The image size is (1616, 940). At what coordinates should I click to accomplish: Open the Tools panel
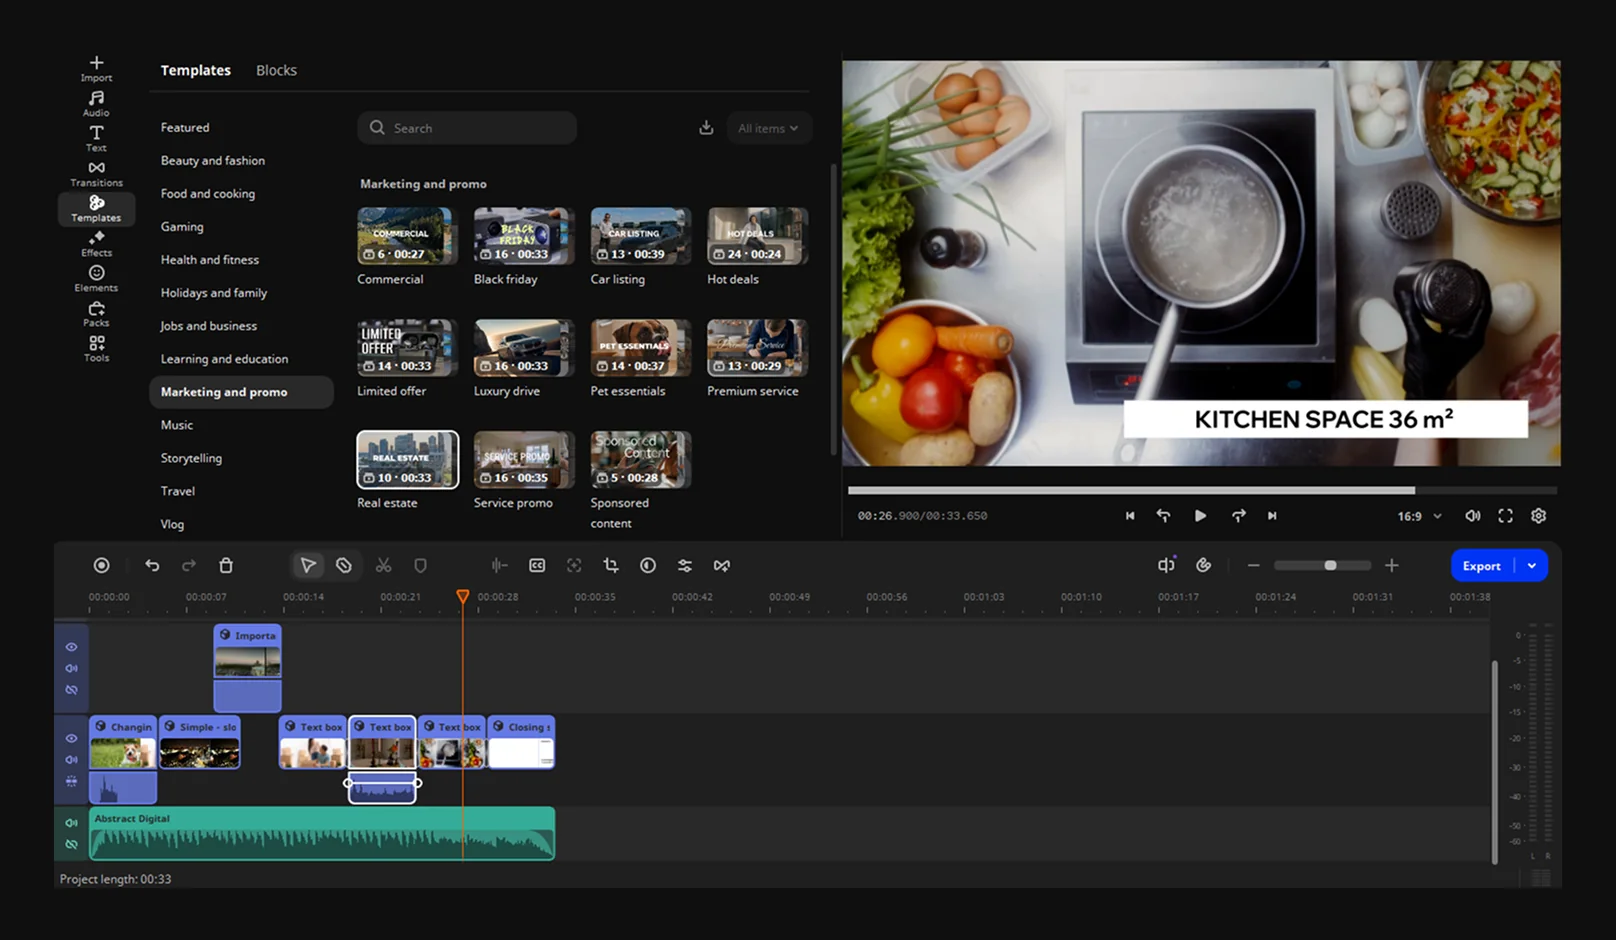click(x=96, y=348)
